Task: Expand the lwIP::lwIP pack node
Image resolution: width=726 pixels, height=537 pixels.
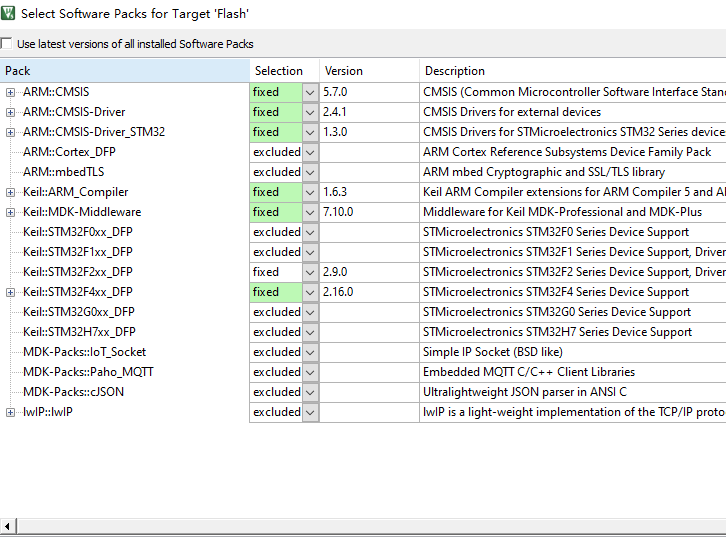Action: click(x=10, y=412)
